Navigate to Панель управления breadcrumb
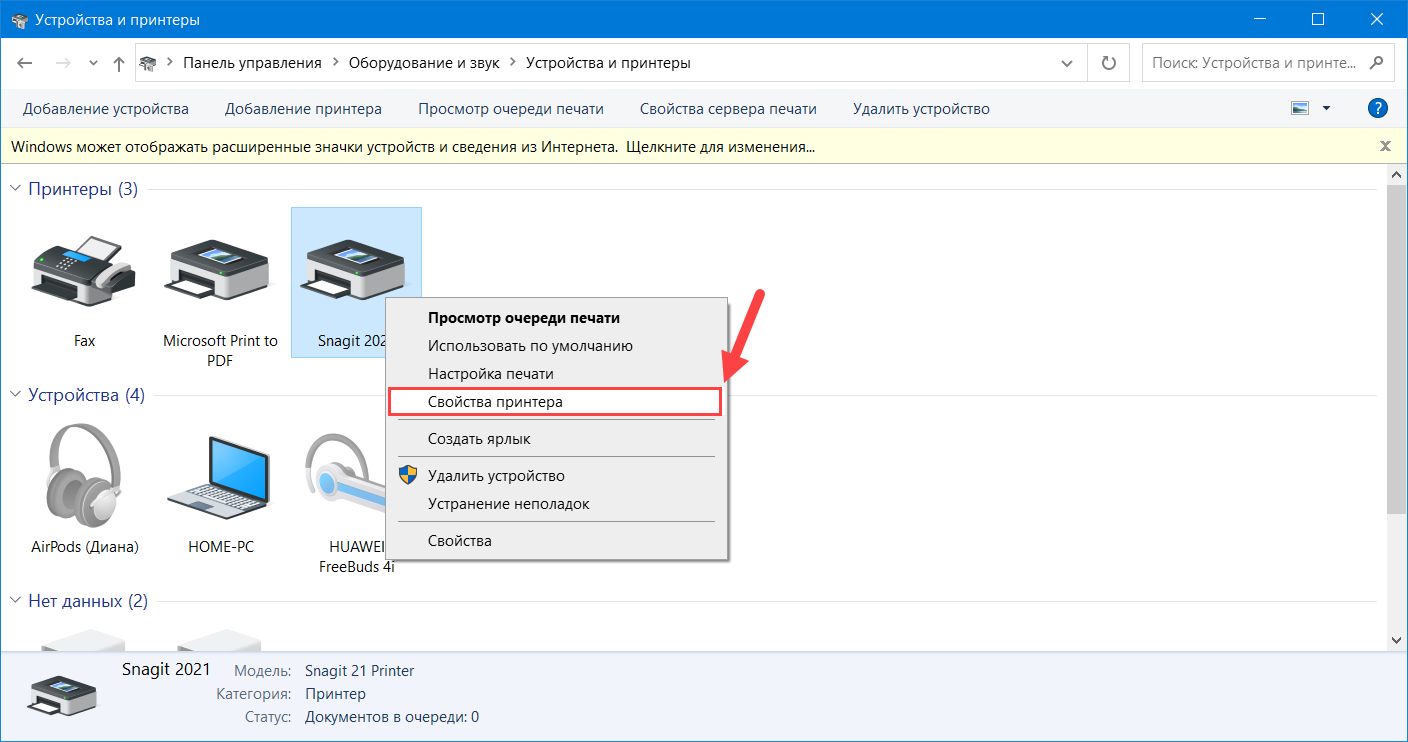 click(252, 63)
